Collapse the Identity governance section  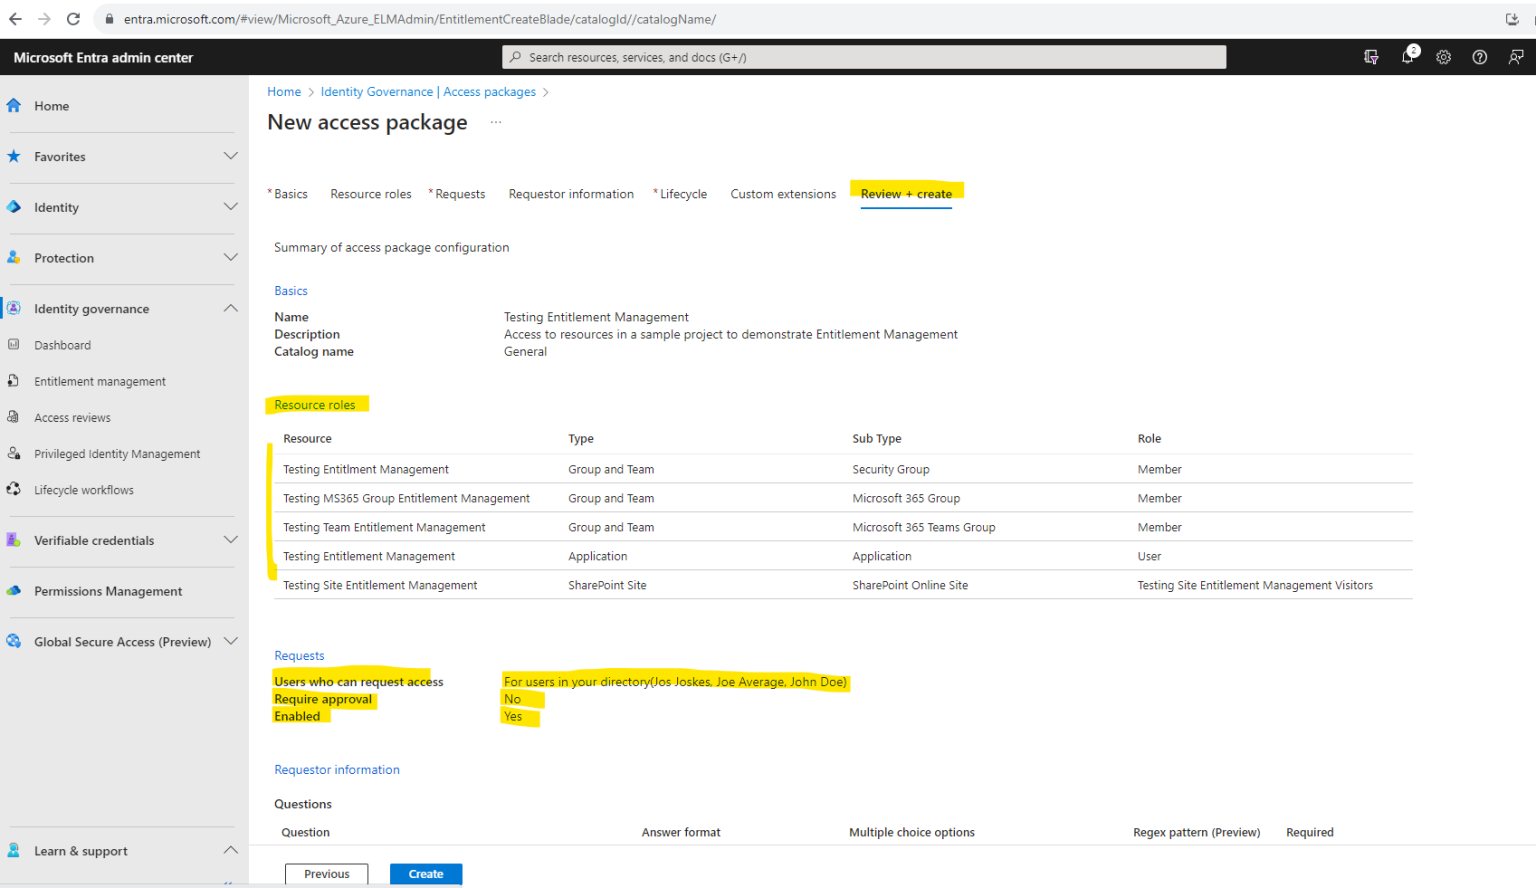pos(230,308)
